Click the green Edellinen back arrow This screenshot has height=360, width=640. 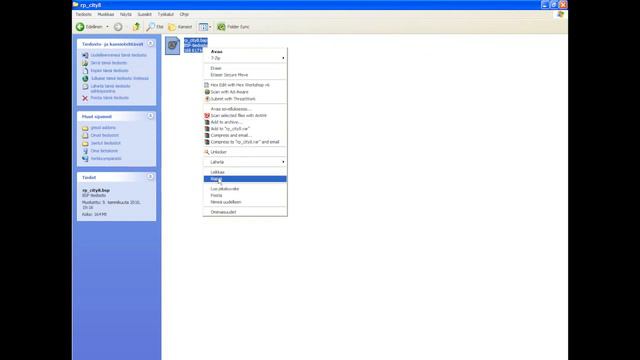[x=80, y=27]
